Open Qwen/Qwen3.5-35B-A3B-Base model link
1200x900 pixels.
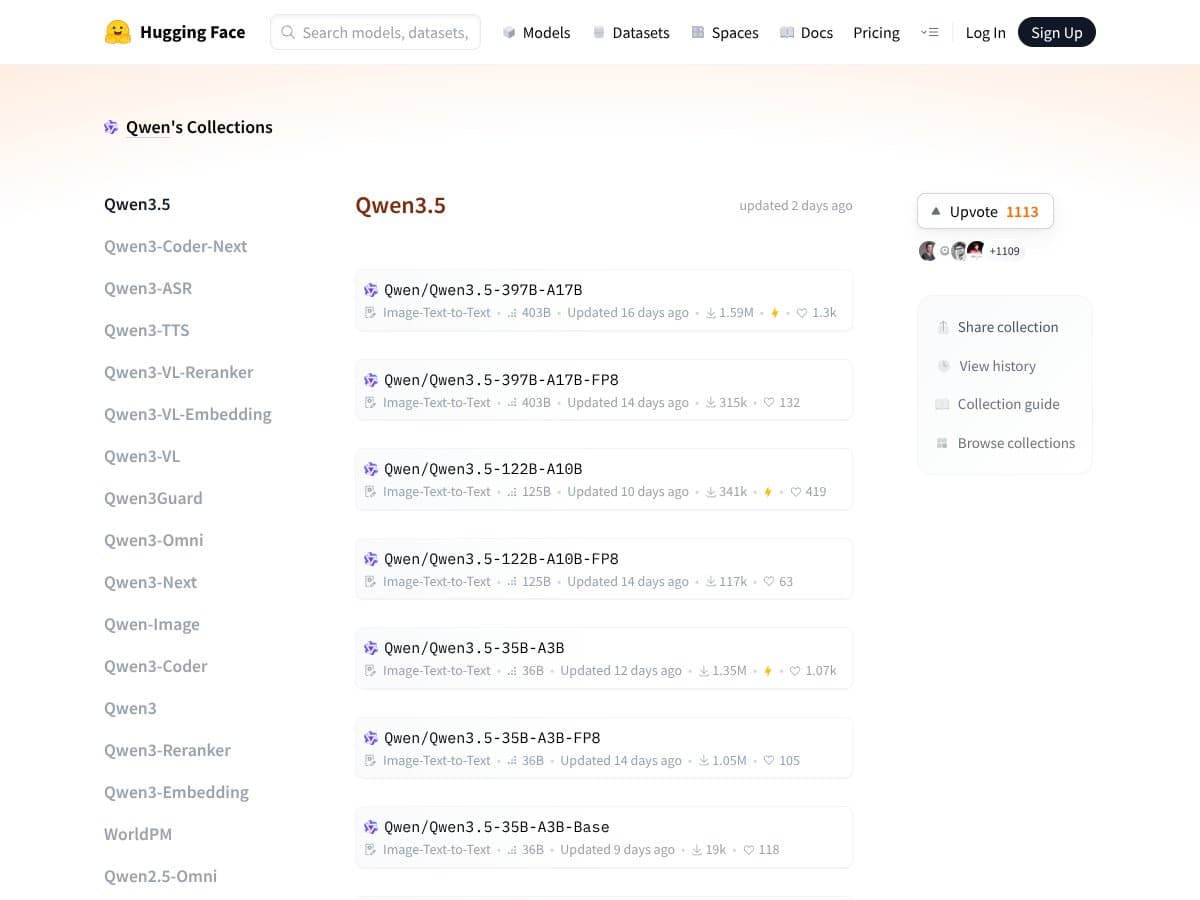[497, 827]
